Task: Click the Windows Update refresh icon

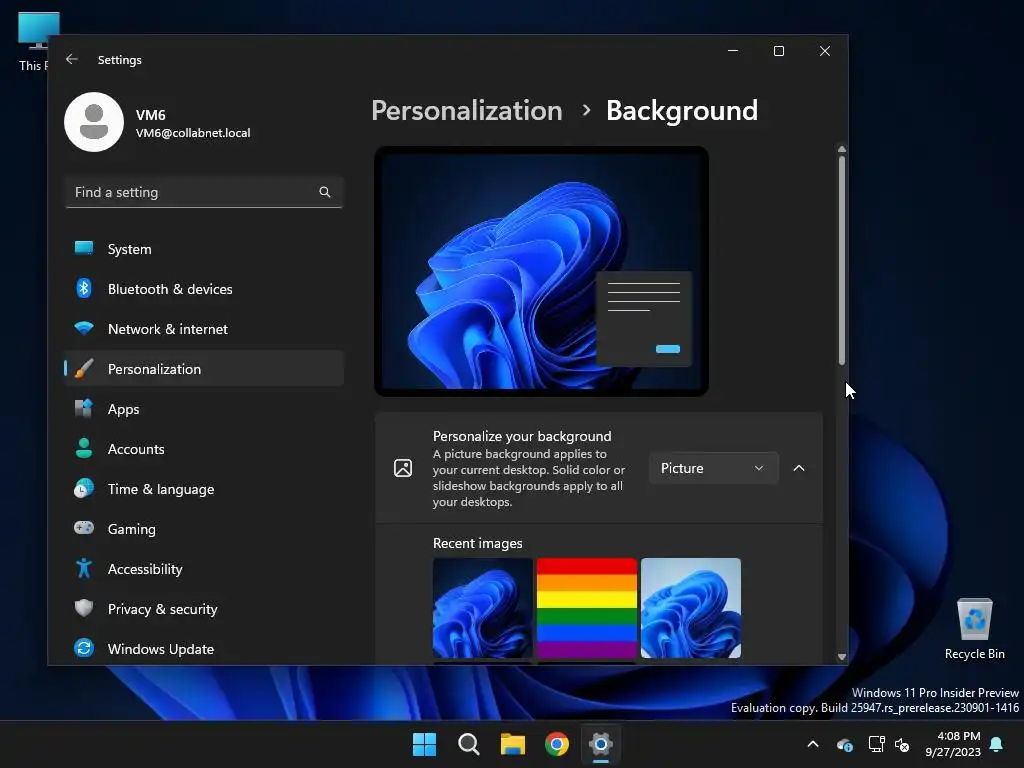Action: point(84,648)
